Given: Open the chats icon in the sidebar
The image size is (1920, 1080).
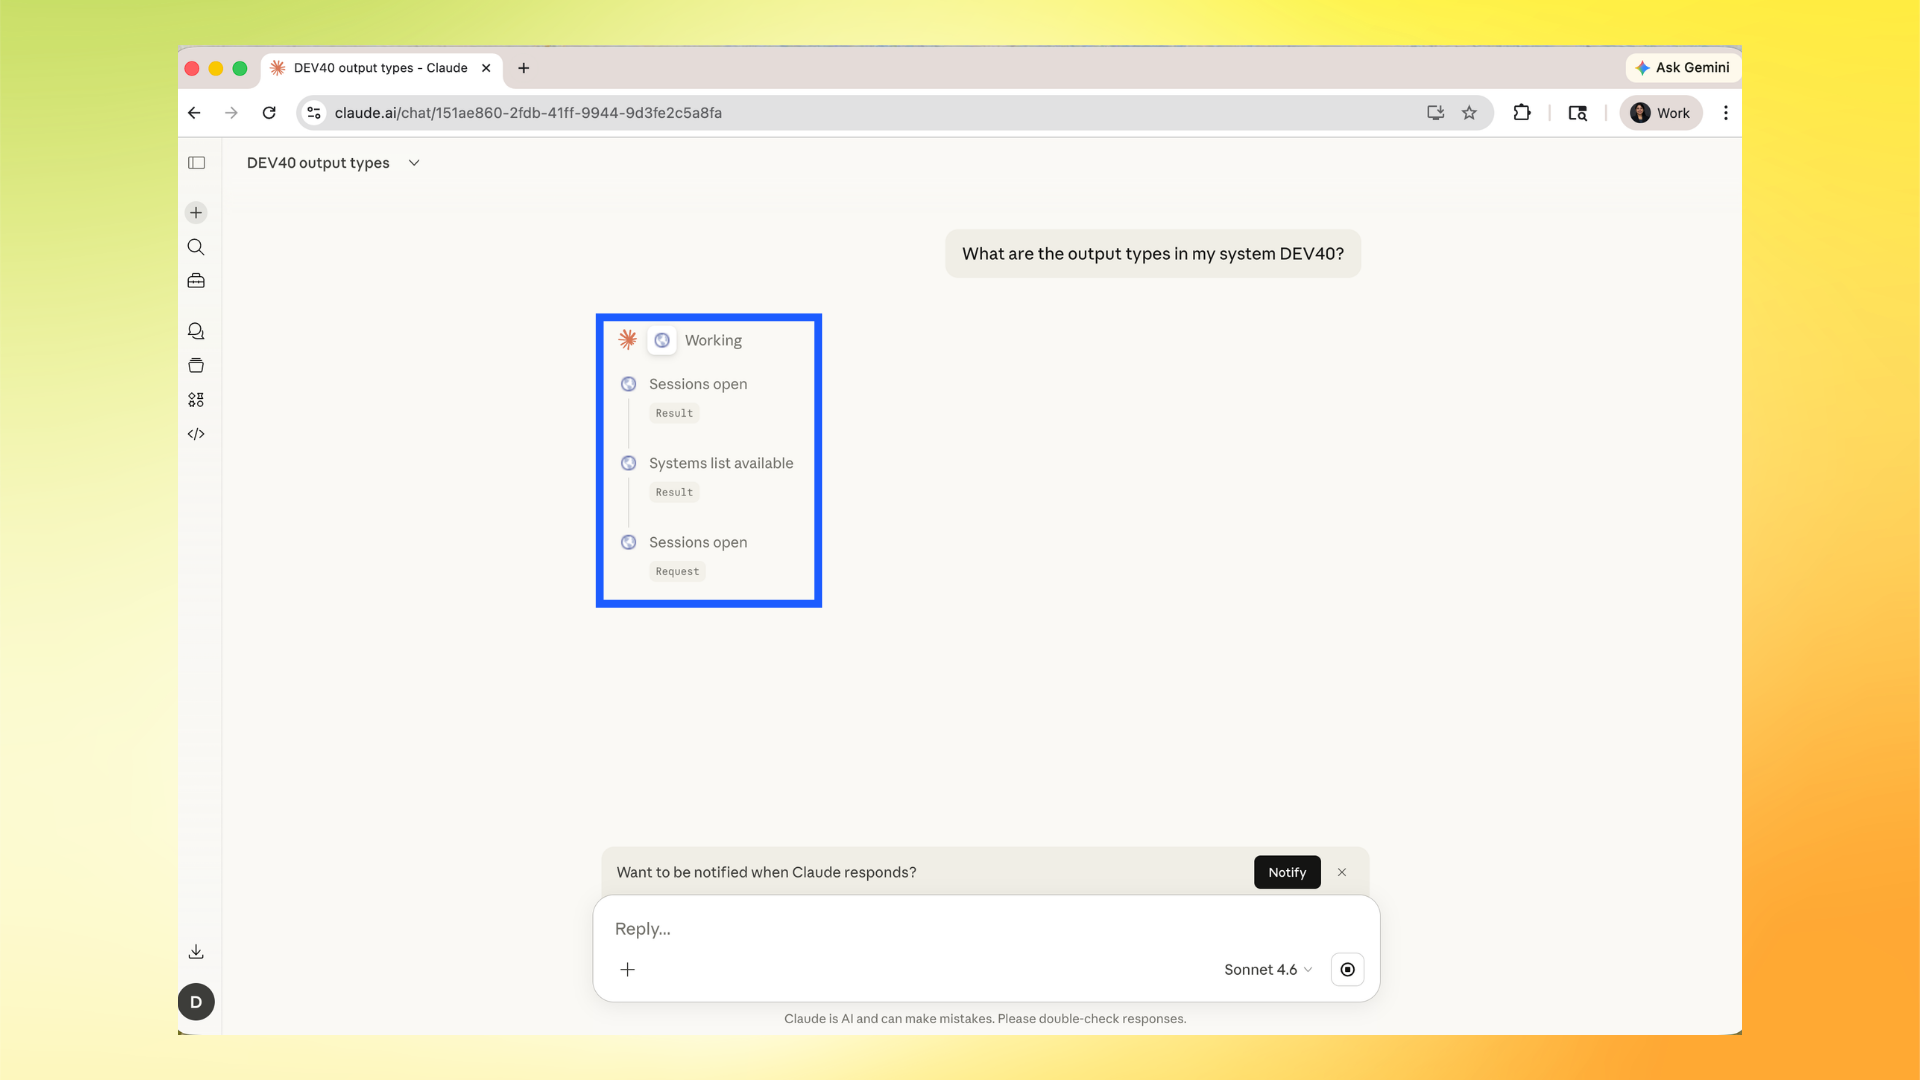Looking at the screenshot, I should click(x=196, y=331).
